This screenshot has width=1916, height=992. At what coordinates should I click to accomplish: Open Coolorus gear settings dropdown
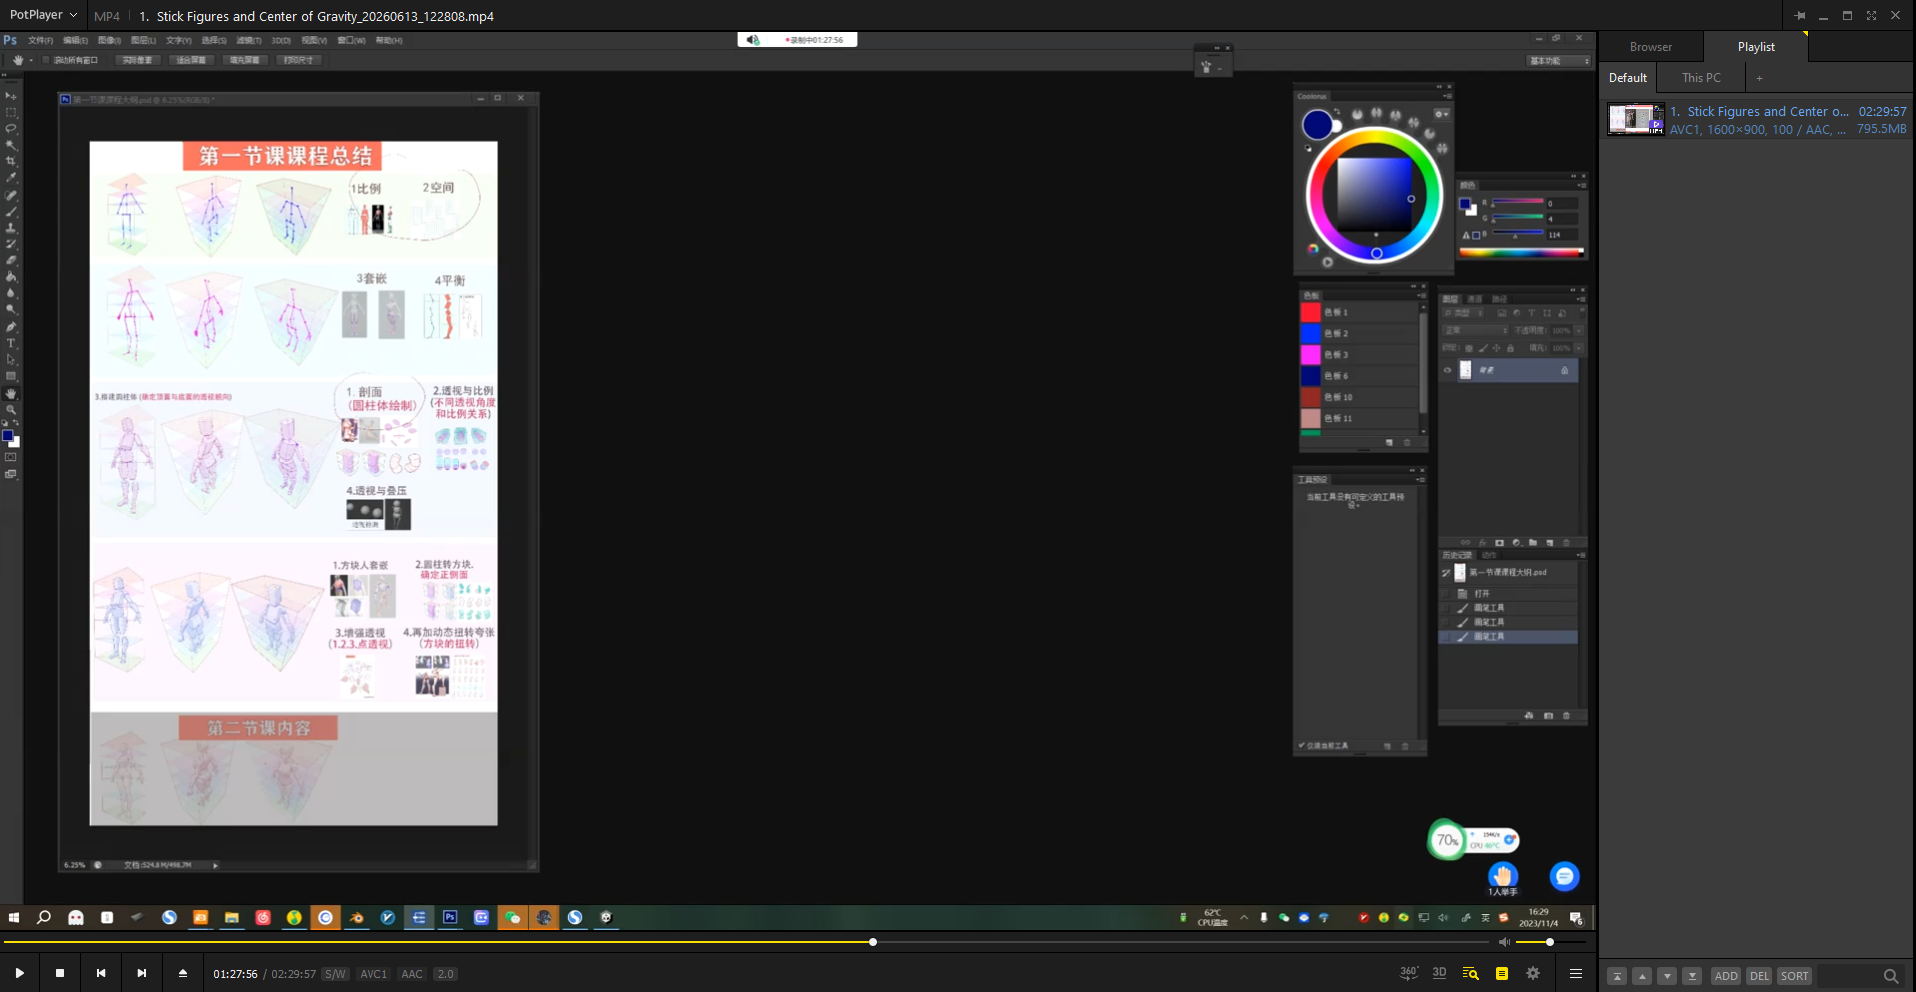tap(1441, 114)
